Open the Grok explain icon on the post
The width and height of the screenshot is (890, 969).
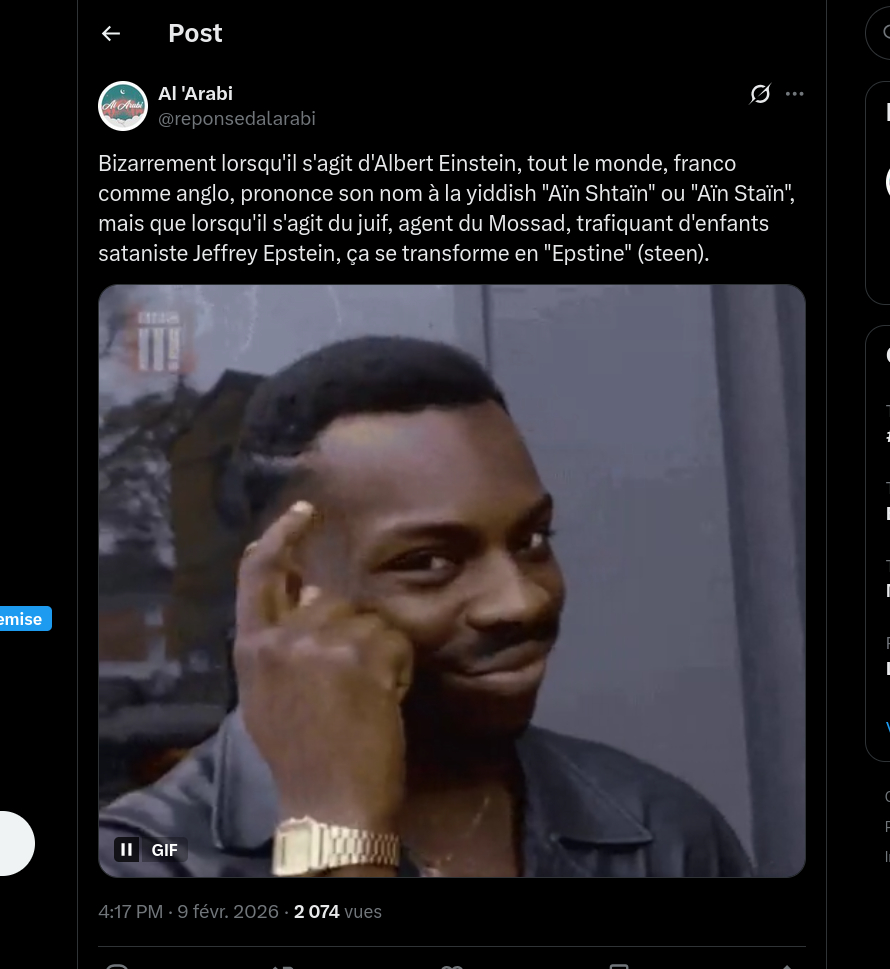tap(760, 94)
